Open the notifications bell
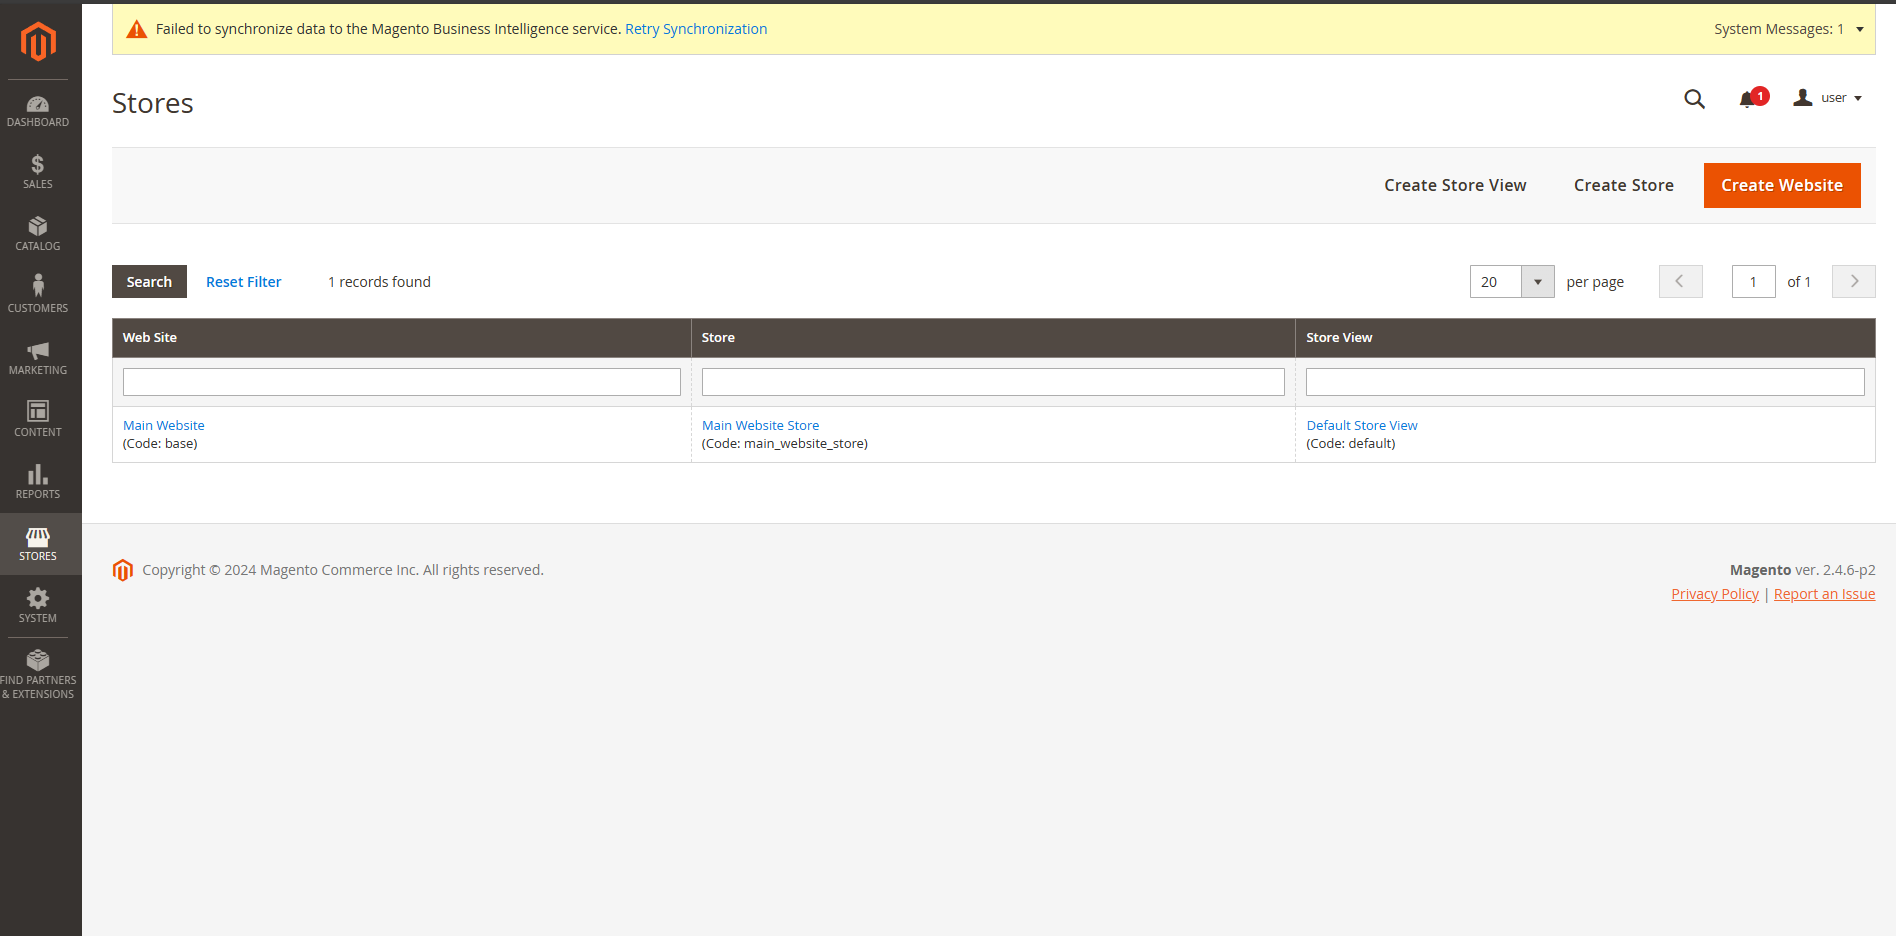Image resolution: width=1896 pixels, height=936 pixels. click(x=1752, y=98)
